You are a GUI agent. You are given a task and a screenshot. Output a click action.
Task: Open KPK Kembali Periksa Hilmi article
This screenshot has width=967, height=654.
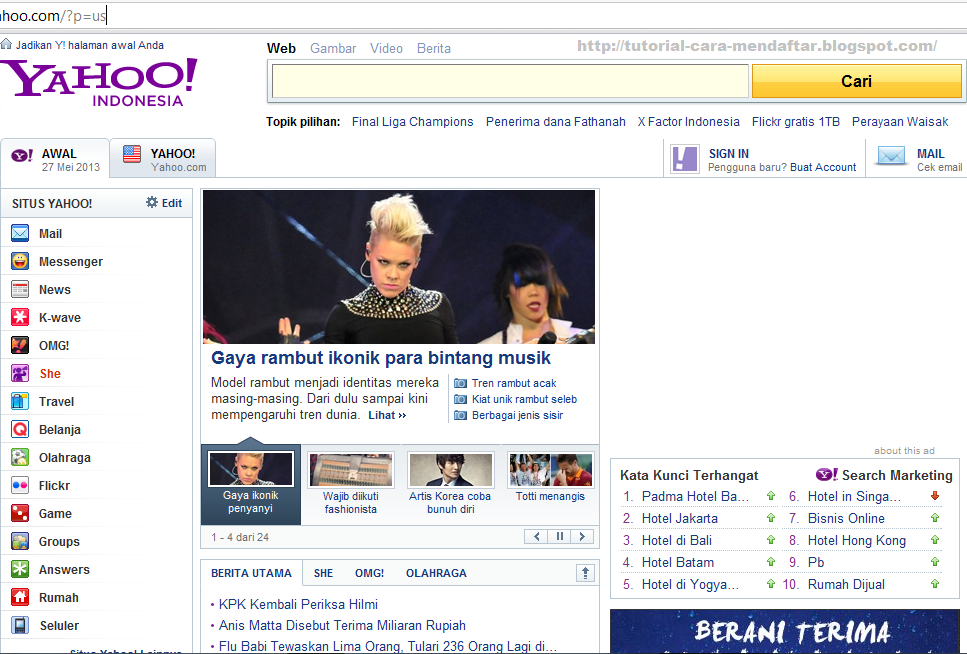(298, 605)
